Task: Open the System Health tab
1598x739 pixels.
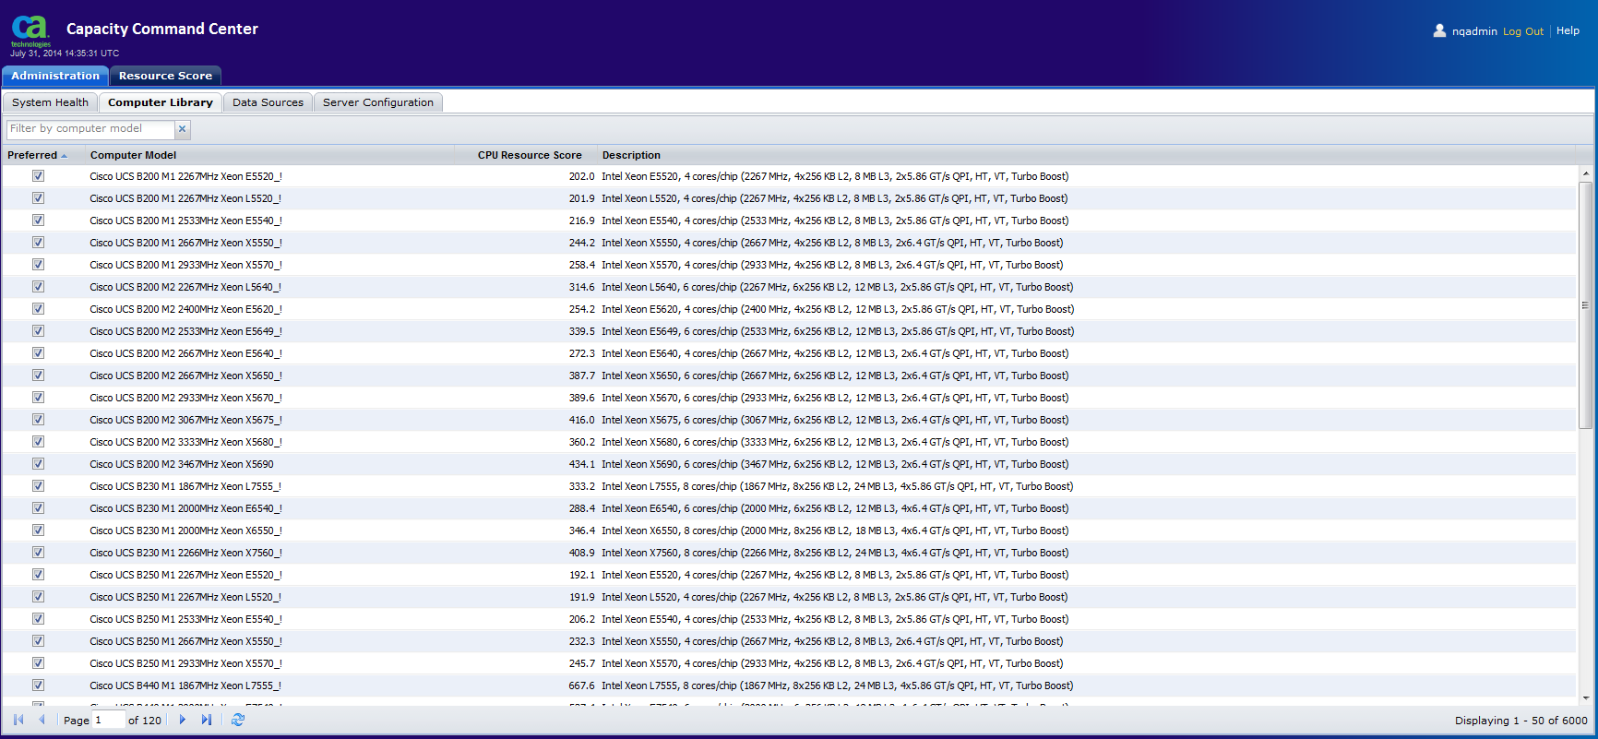Action: pos(50,102)
